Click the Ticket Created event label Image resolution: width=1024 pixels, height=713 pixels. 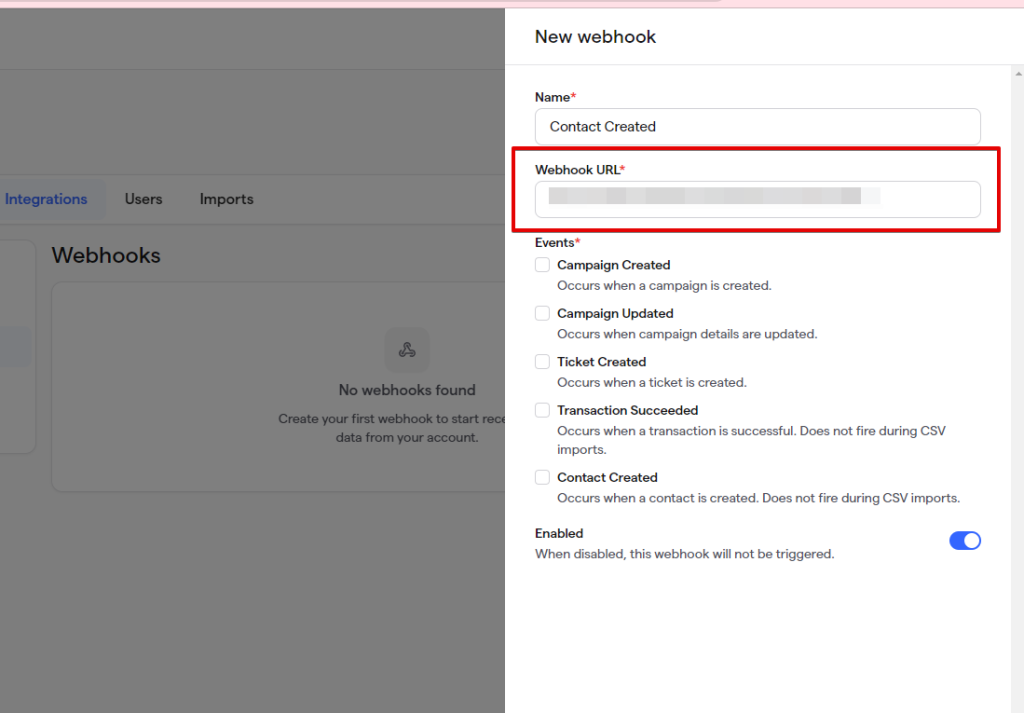601,362
